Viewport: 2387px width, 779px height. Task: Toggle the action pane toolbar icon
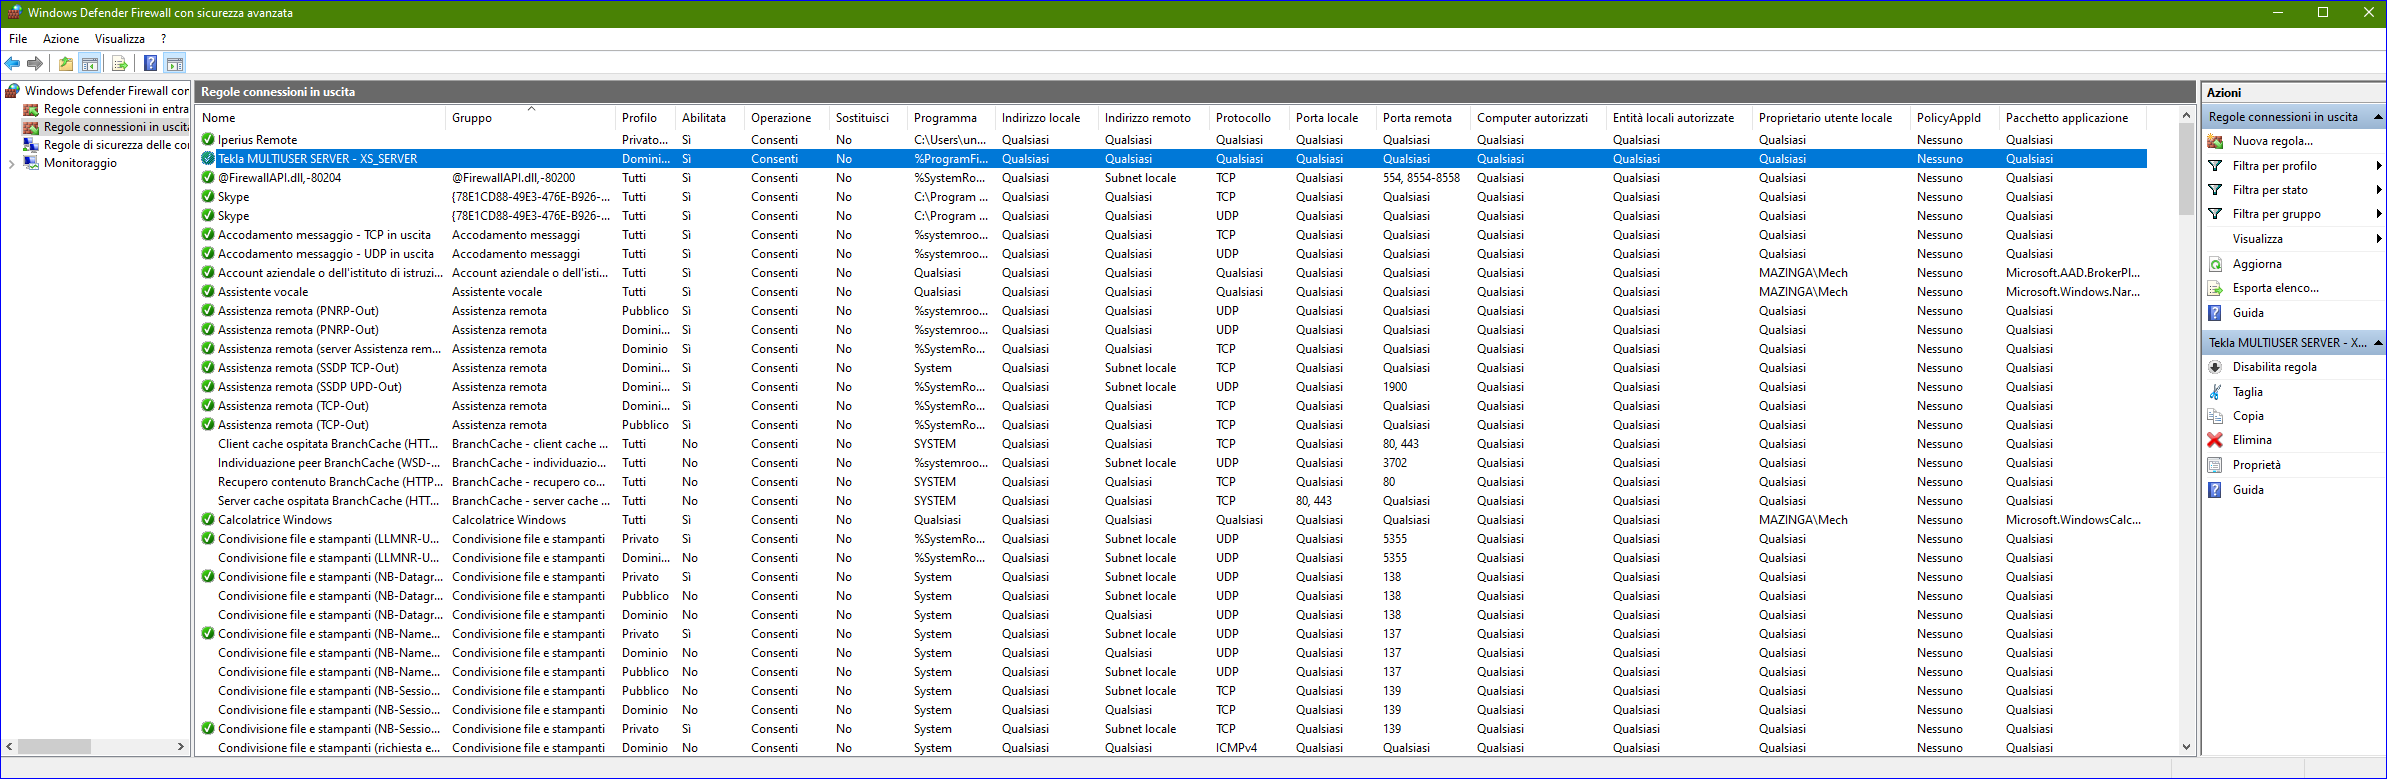click(175, 64)
